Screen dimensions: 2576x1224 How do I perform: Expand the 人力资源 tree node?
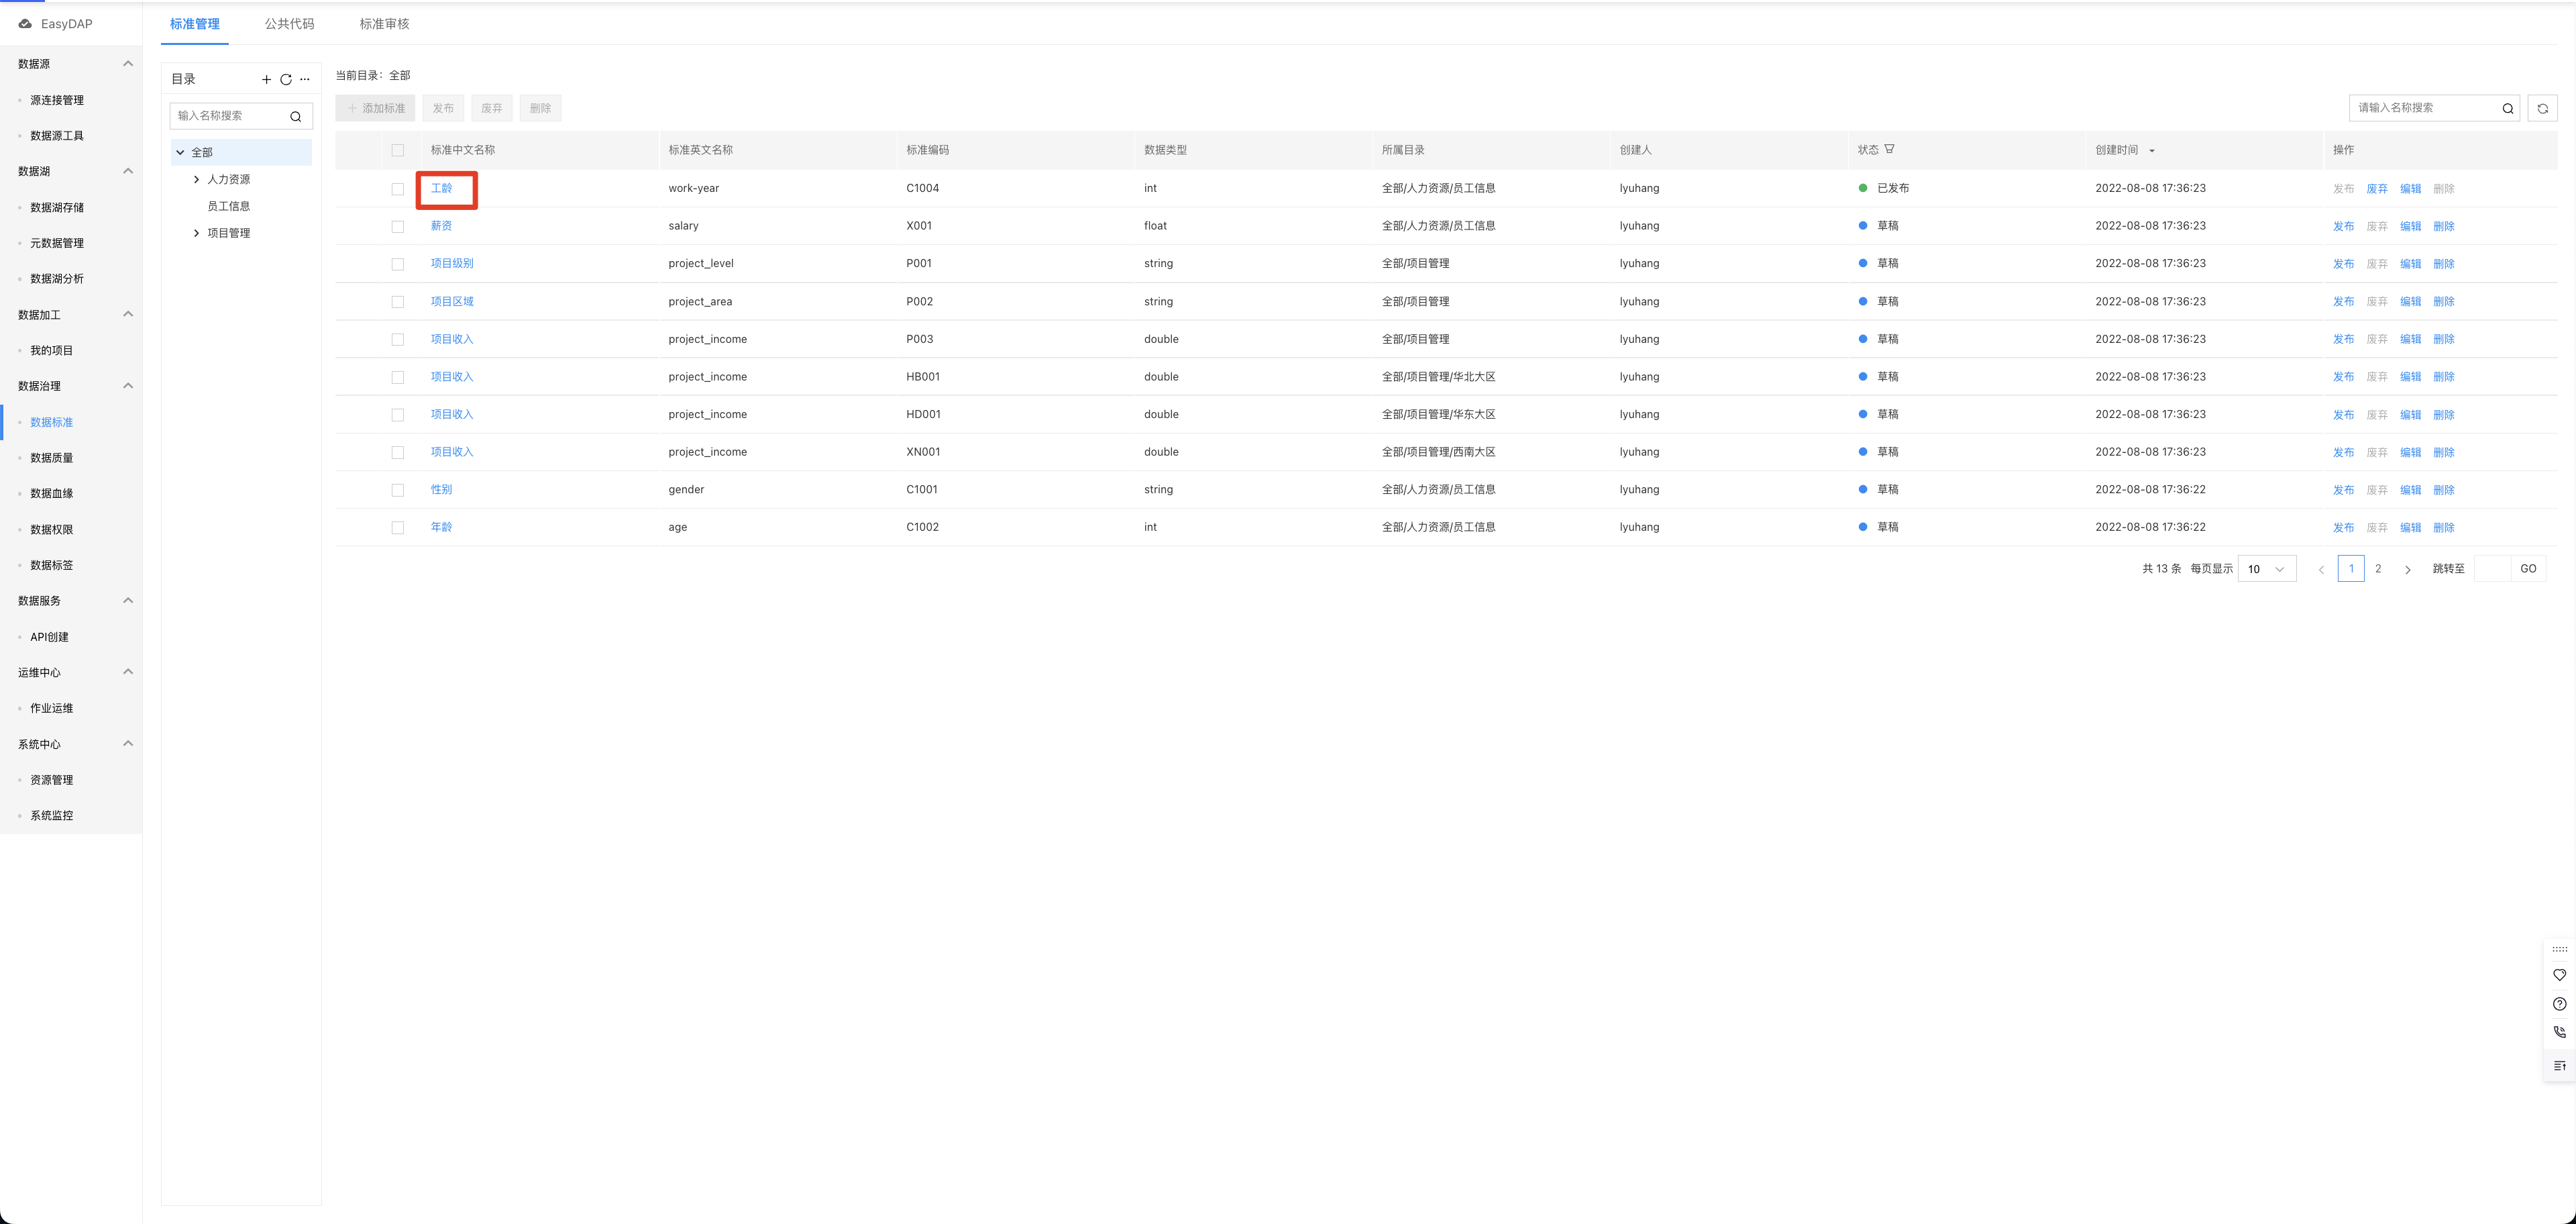[x=196, y=180]
